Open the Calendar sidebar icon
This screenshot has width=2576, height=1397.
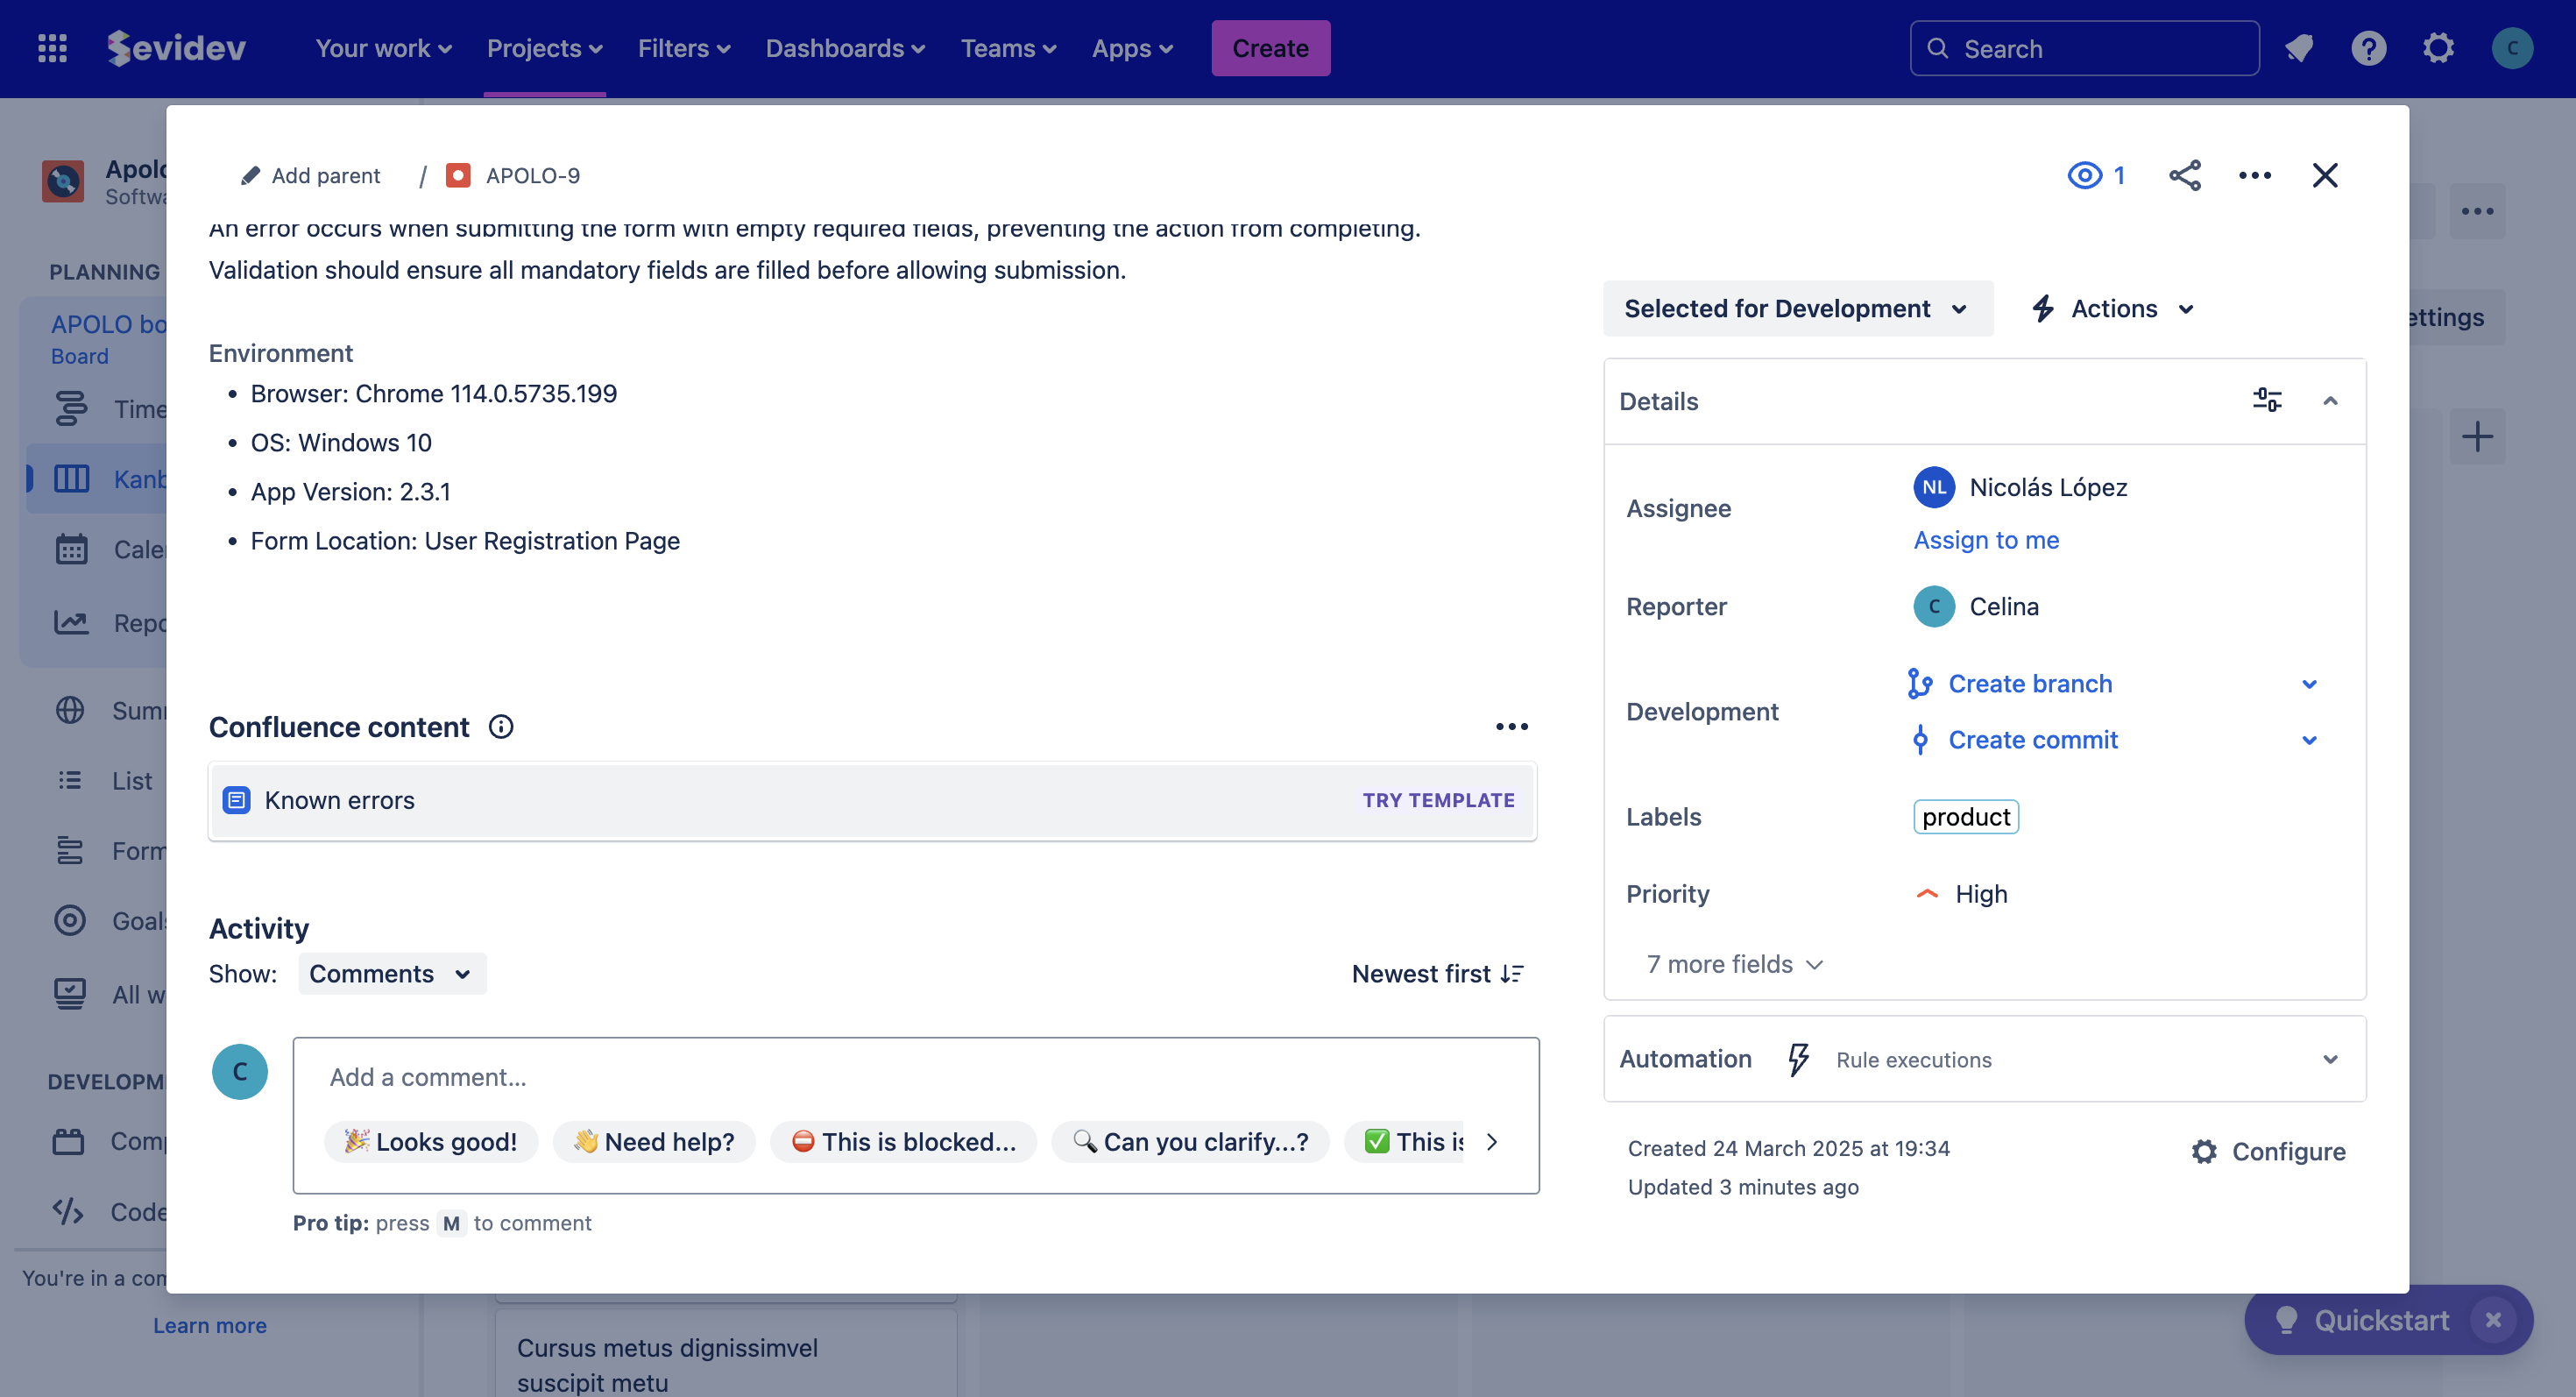71,549
